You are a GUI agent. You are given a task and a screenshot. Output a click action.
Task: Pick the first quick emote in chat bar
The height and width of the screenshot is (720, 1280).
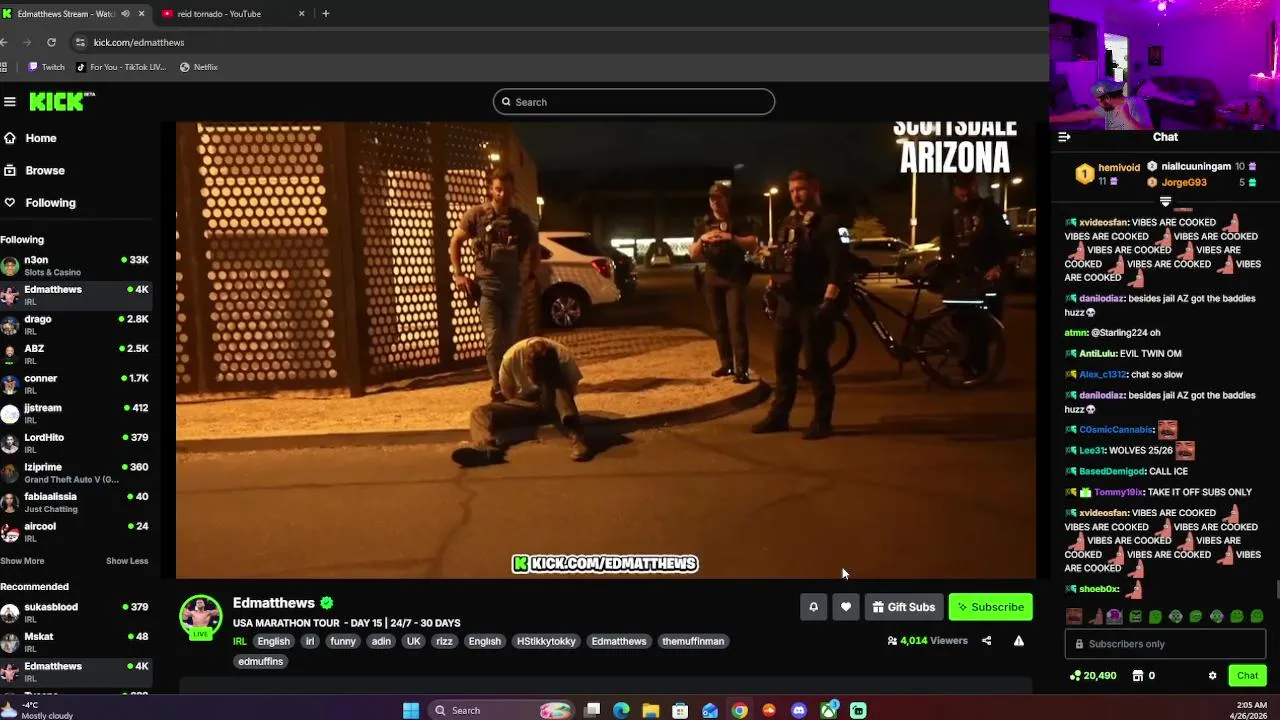coord(1074,616)
